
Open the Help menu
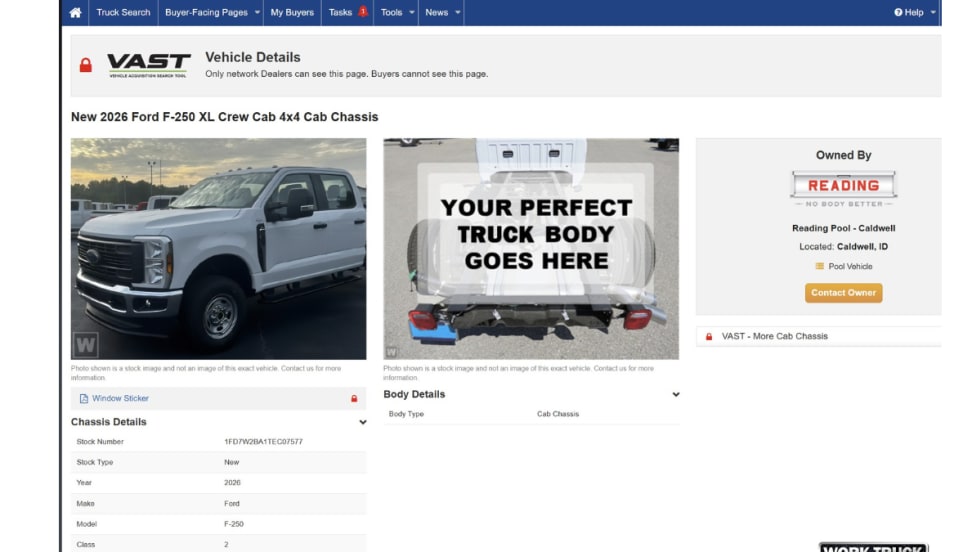pyautogui.click(x=914, y=13)
